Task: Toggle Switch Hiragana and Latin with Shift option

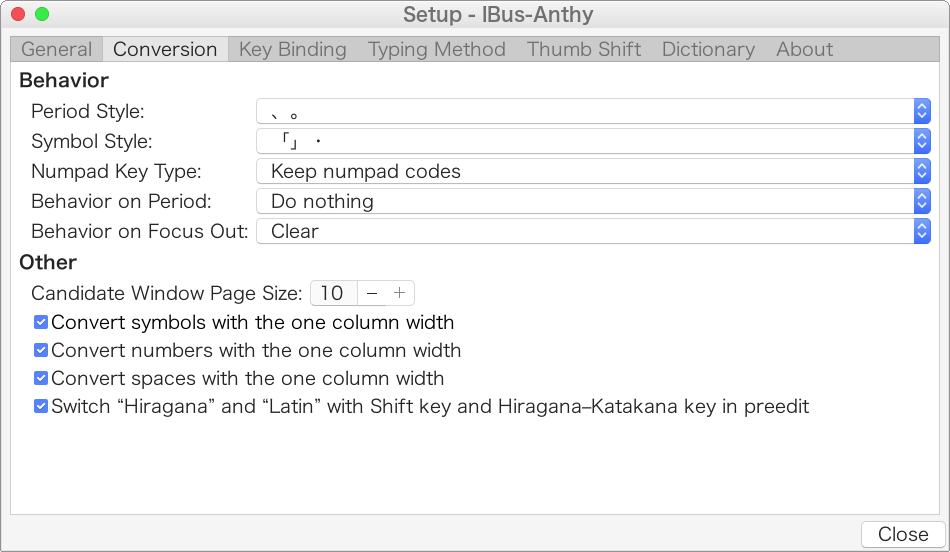Action: coord(41,407)
